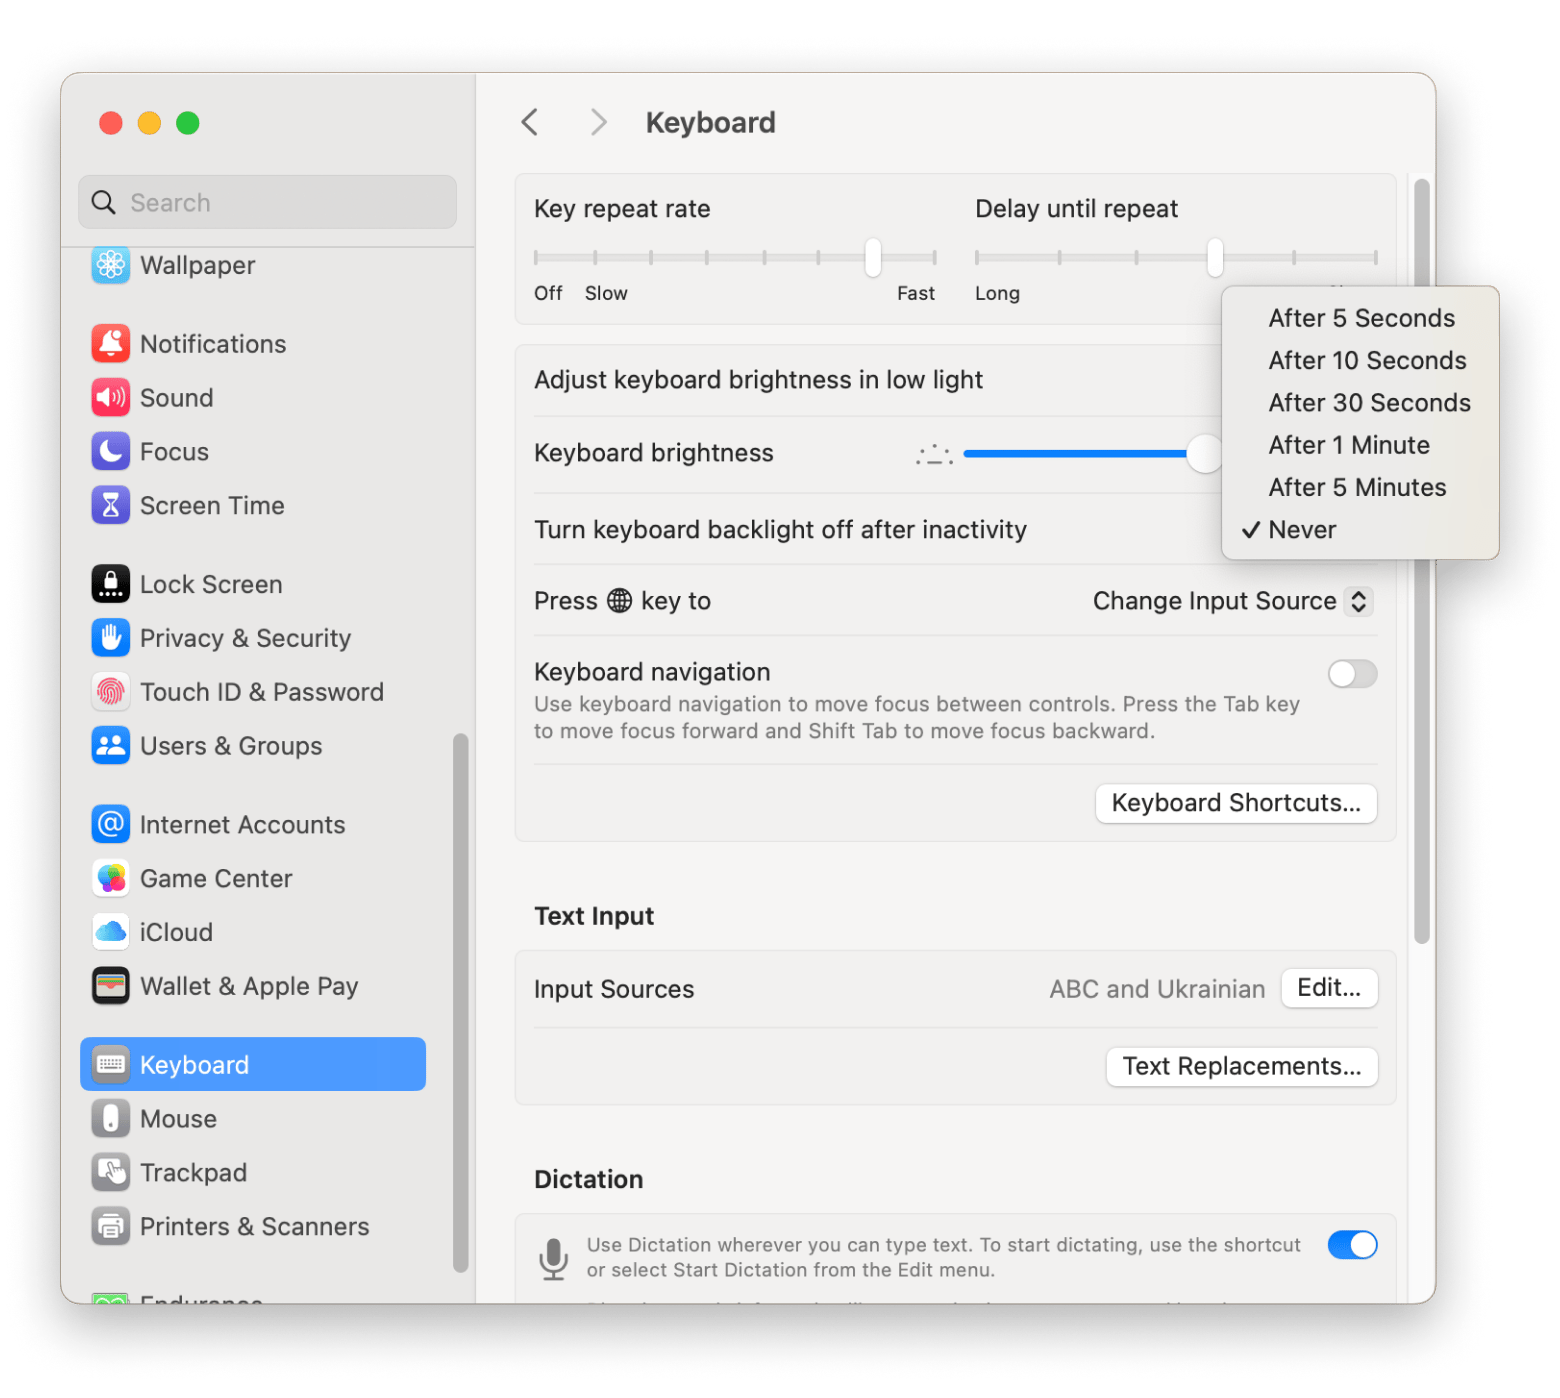The width and height of the screenshot is (1560, 1398).
Task: Select After 1 Minute backlight option
Action: coord(1348,445)
